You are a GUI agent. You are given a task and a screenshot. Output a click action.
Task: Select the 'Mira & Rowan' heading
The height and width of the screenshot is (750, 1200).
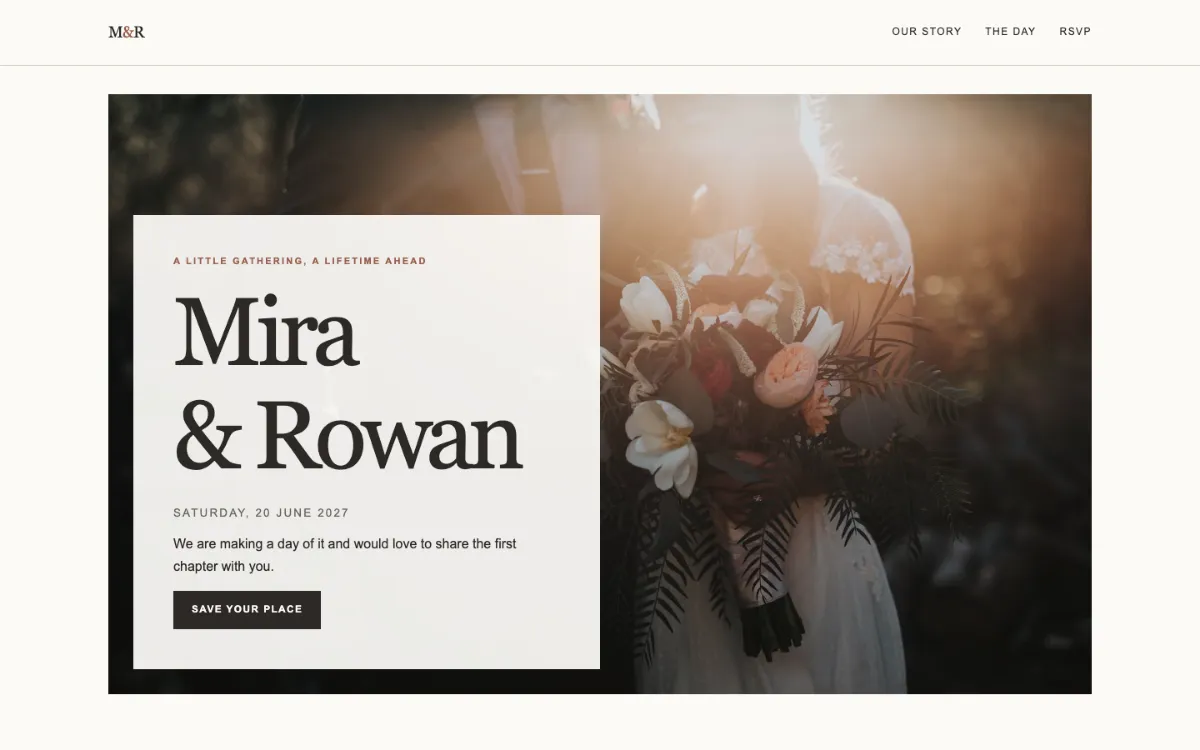tap(348, 384)
